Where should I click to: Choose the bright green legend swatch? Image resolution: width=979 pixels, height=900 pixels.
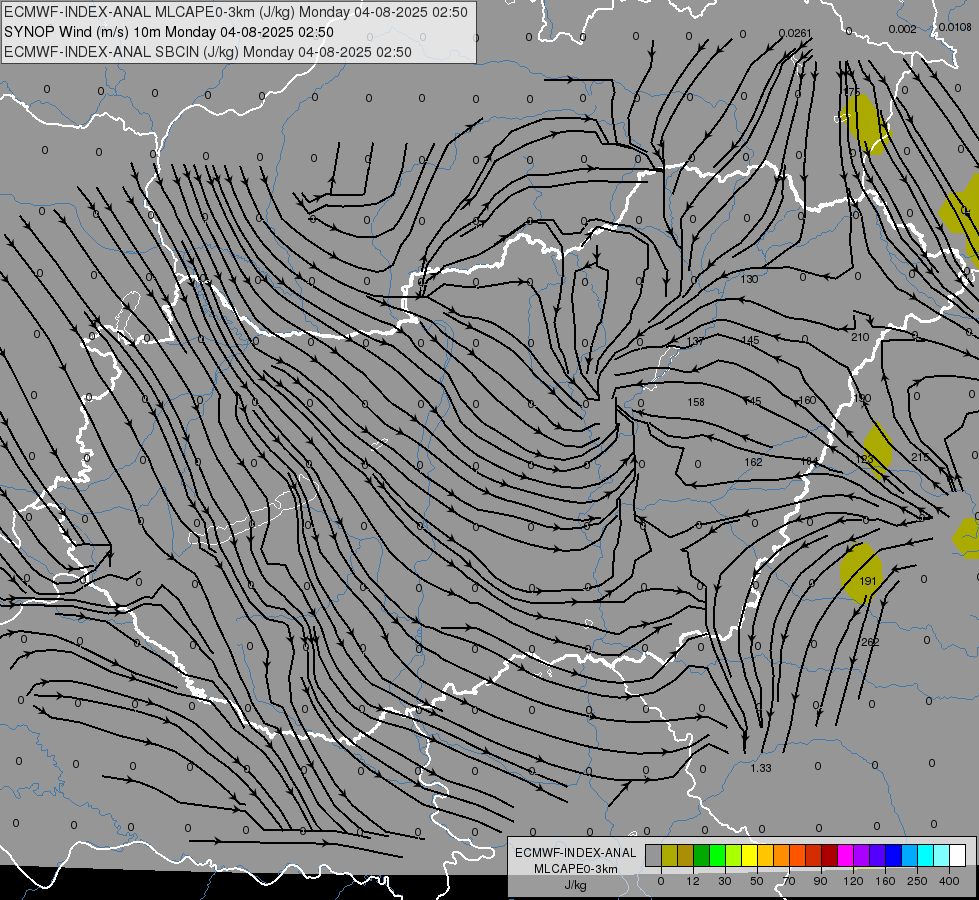[717, 855]
